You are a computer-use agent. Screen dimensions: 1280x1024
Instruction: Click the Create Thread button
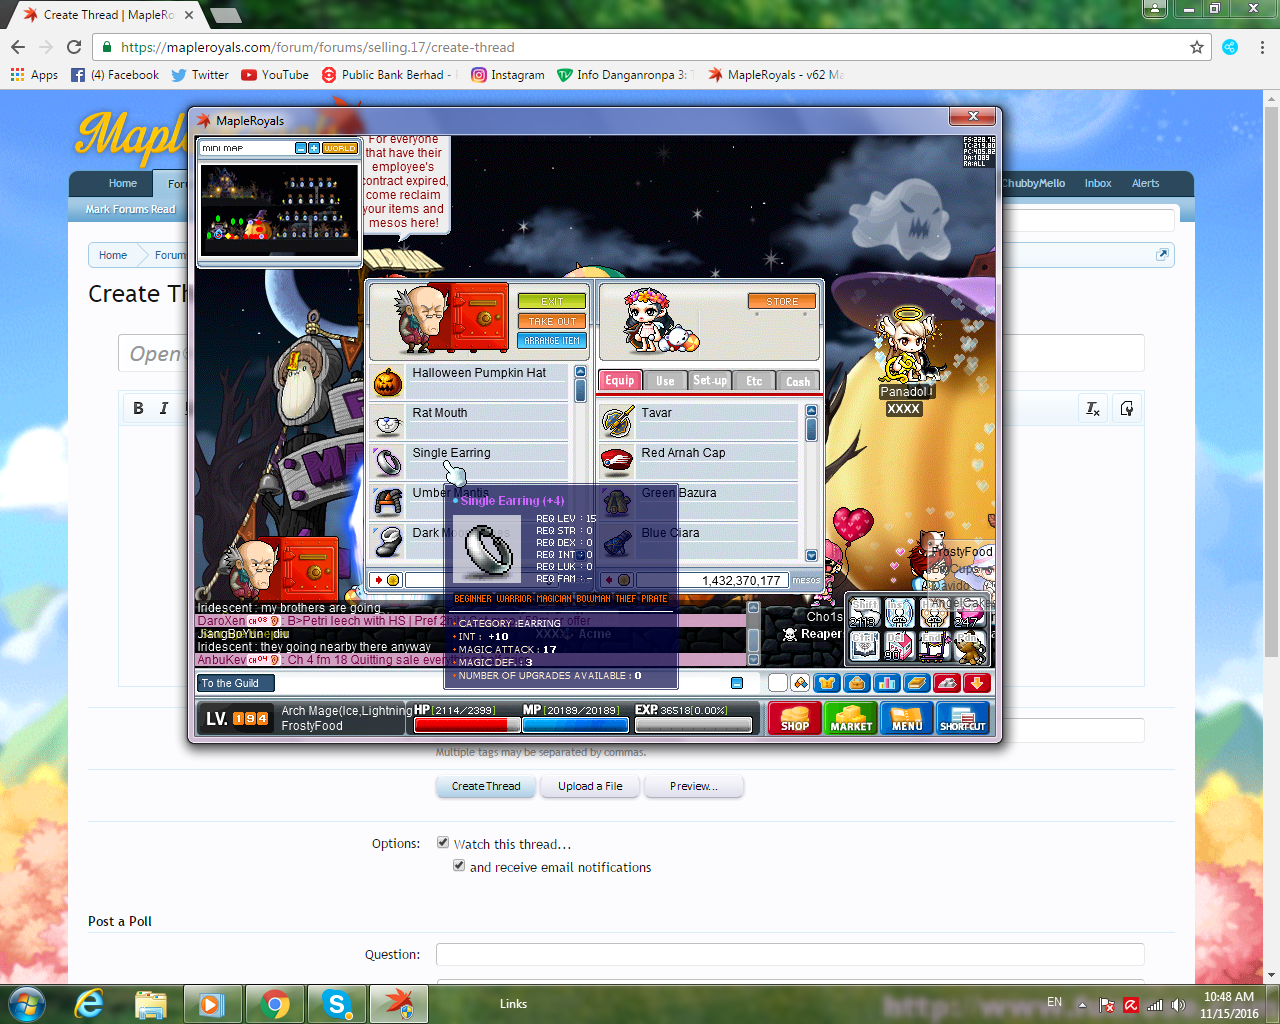point(486,786)
